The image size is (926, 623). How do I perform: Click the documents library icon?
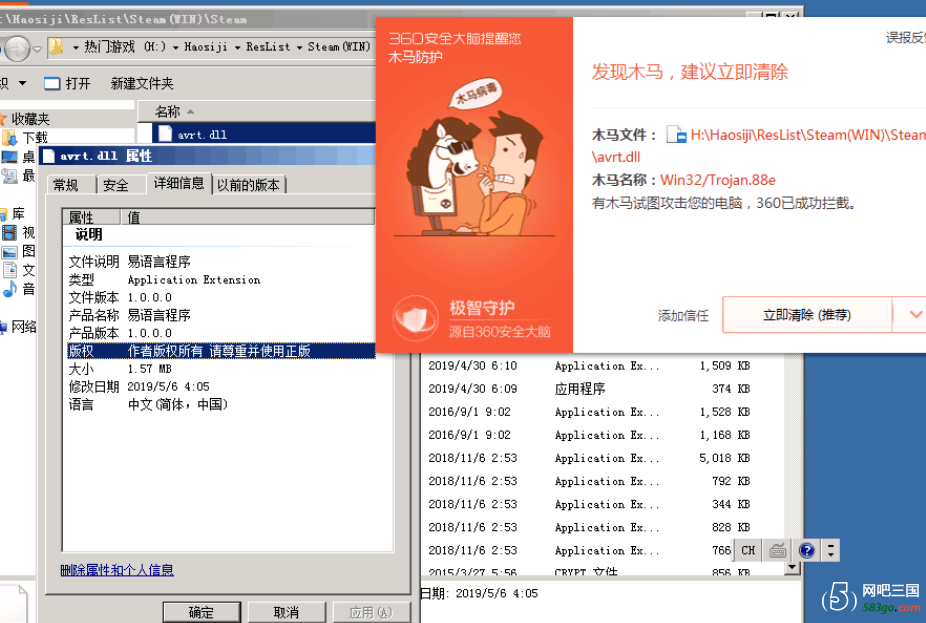[10, 270]
